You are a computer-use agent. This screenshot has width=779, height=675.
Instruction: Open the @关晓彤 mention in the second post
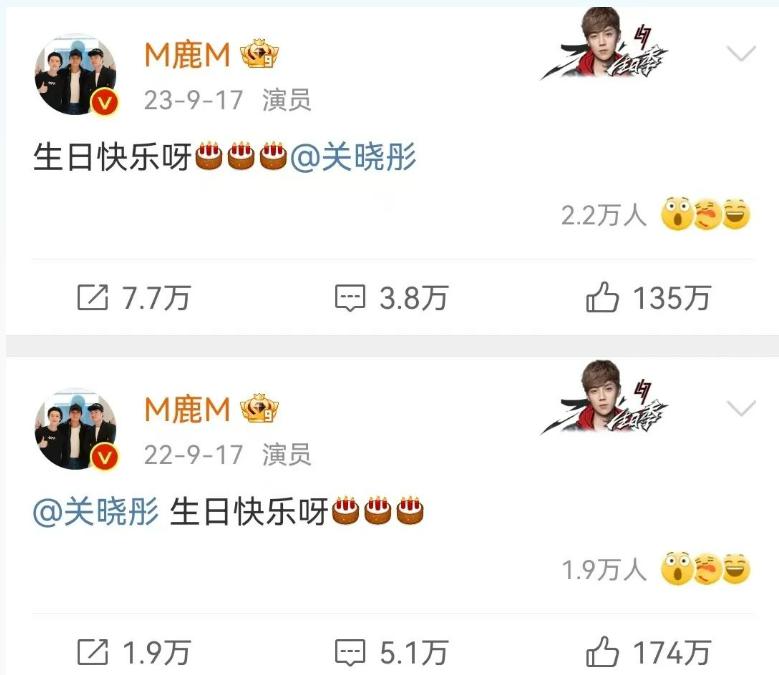tap(96, 511)
